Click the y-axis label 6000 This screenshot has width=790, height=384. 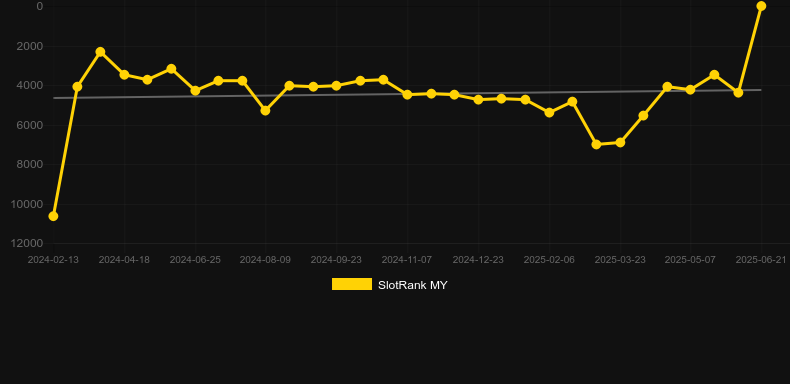(x=30, y=125)
